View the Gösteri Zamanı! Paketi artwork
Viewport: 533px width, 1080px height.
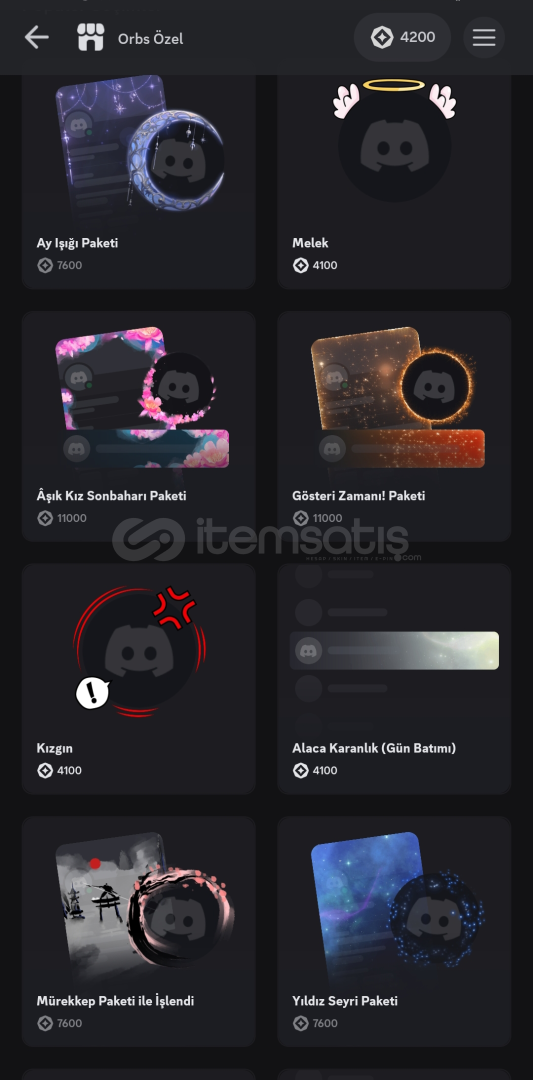(398, 398)
